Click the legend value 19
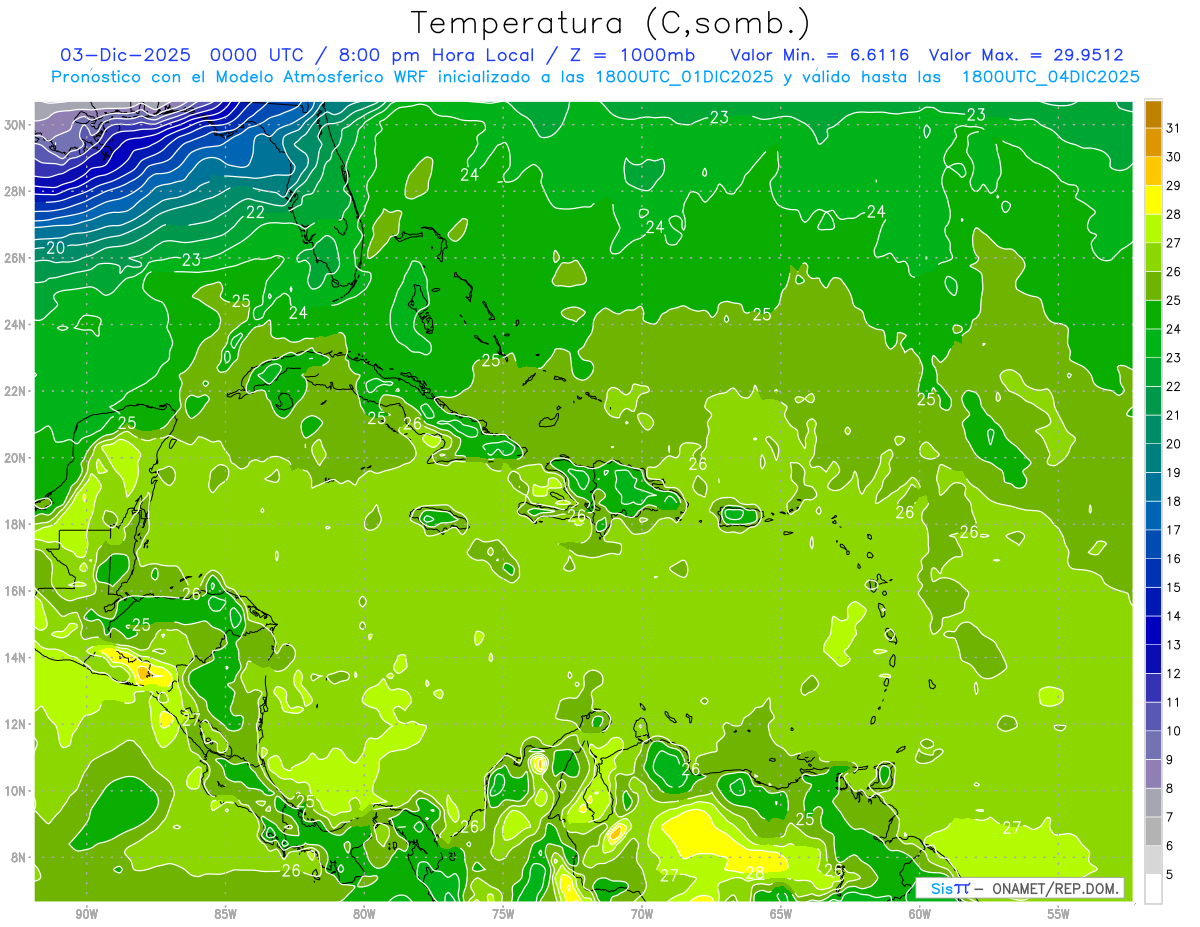 (1174, 473)
